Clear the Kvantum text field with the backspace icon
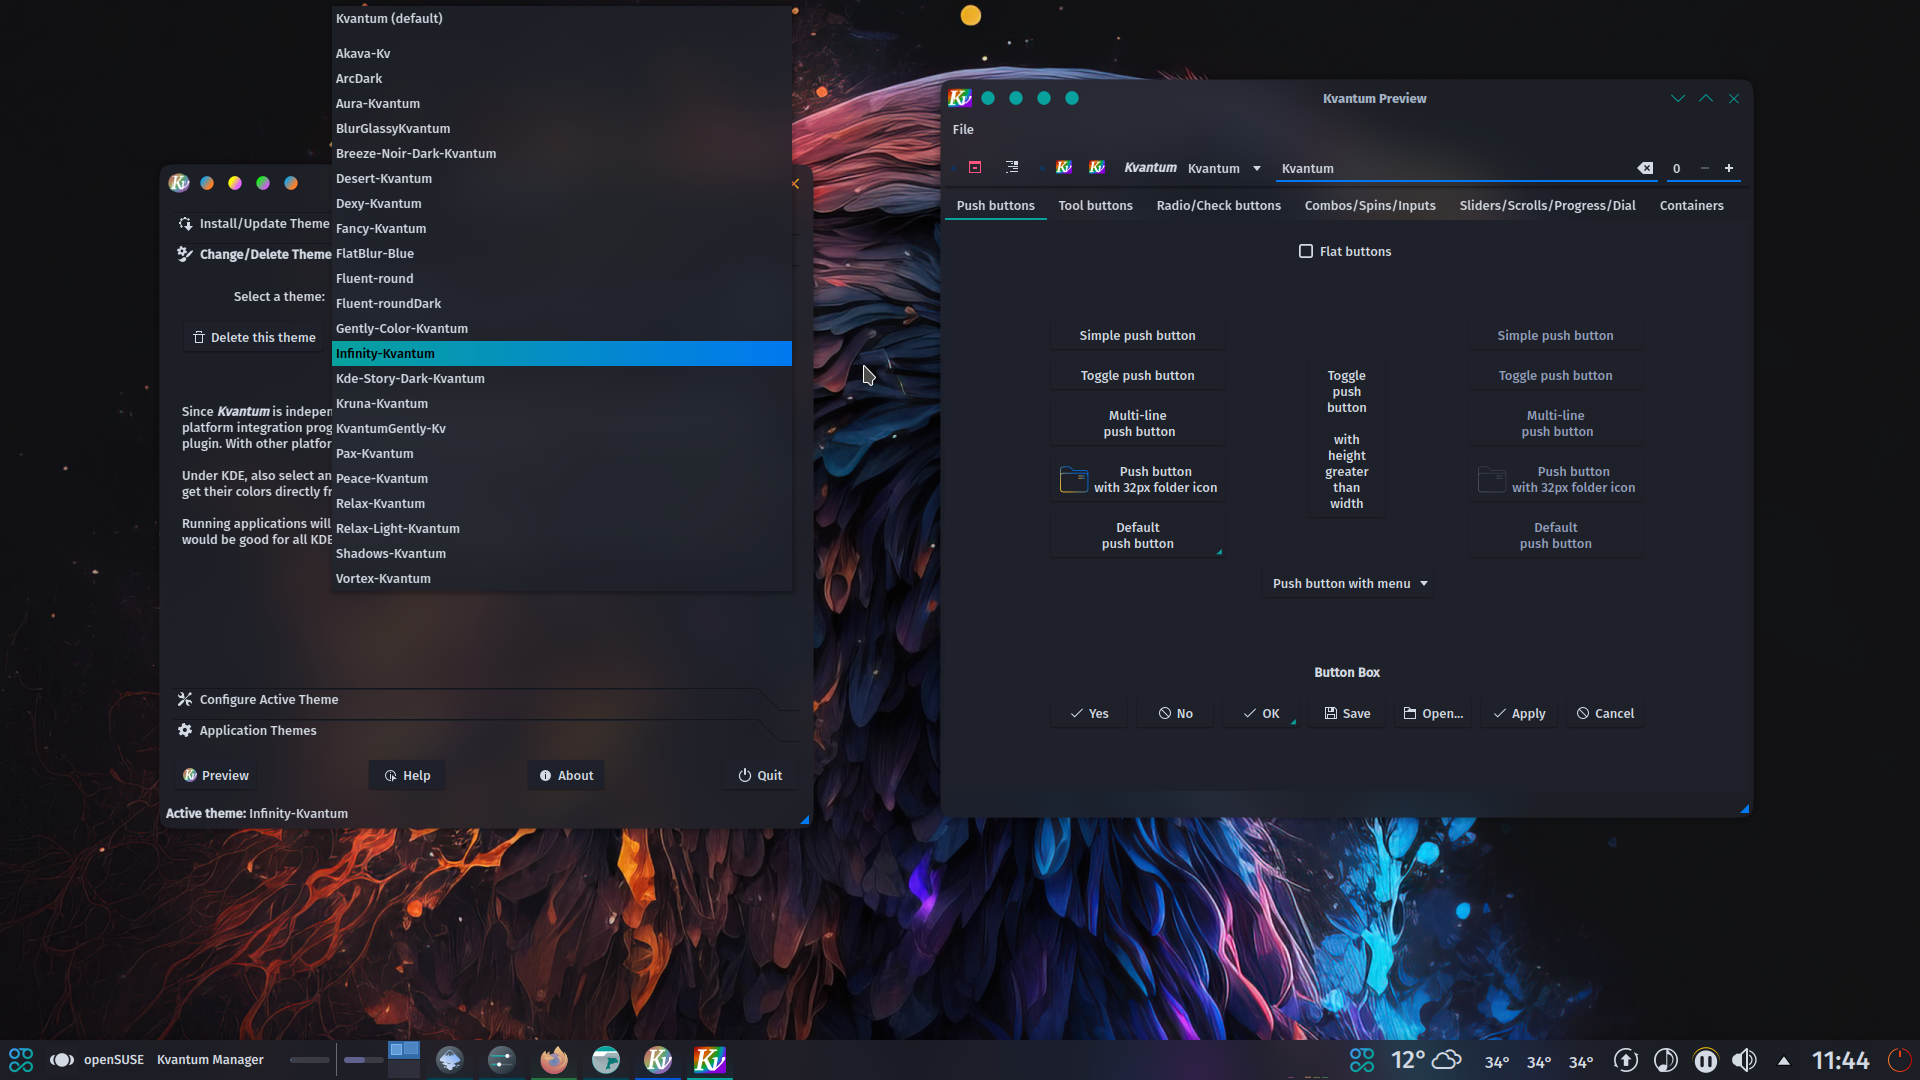 [x=1645, y=168]
